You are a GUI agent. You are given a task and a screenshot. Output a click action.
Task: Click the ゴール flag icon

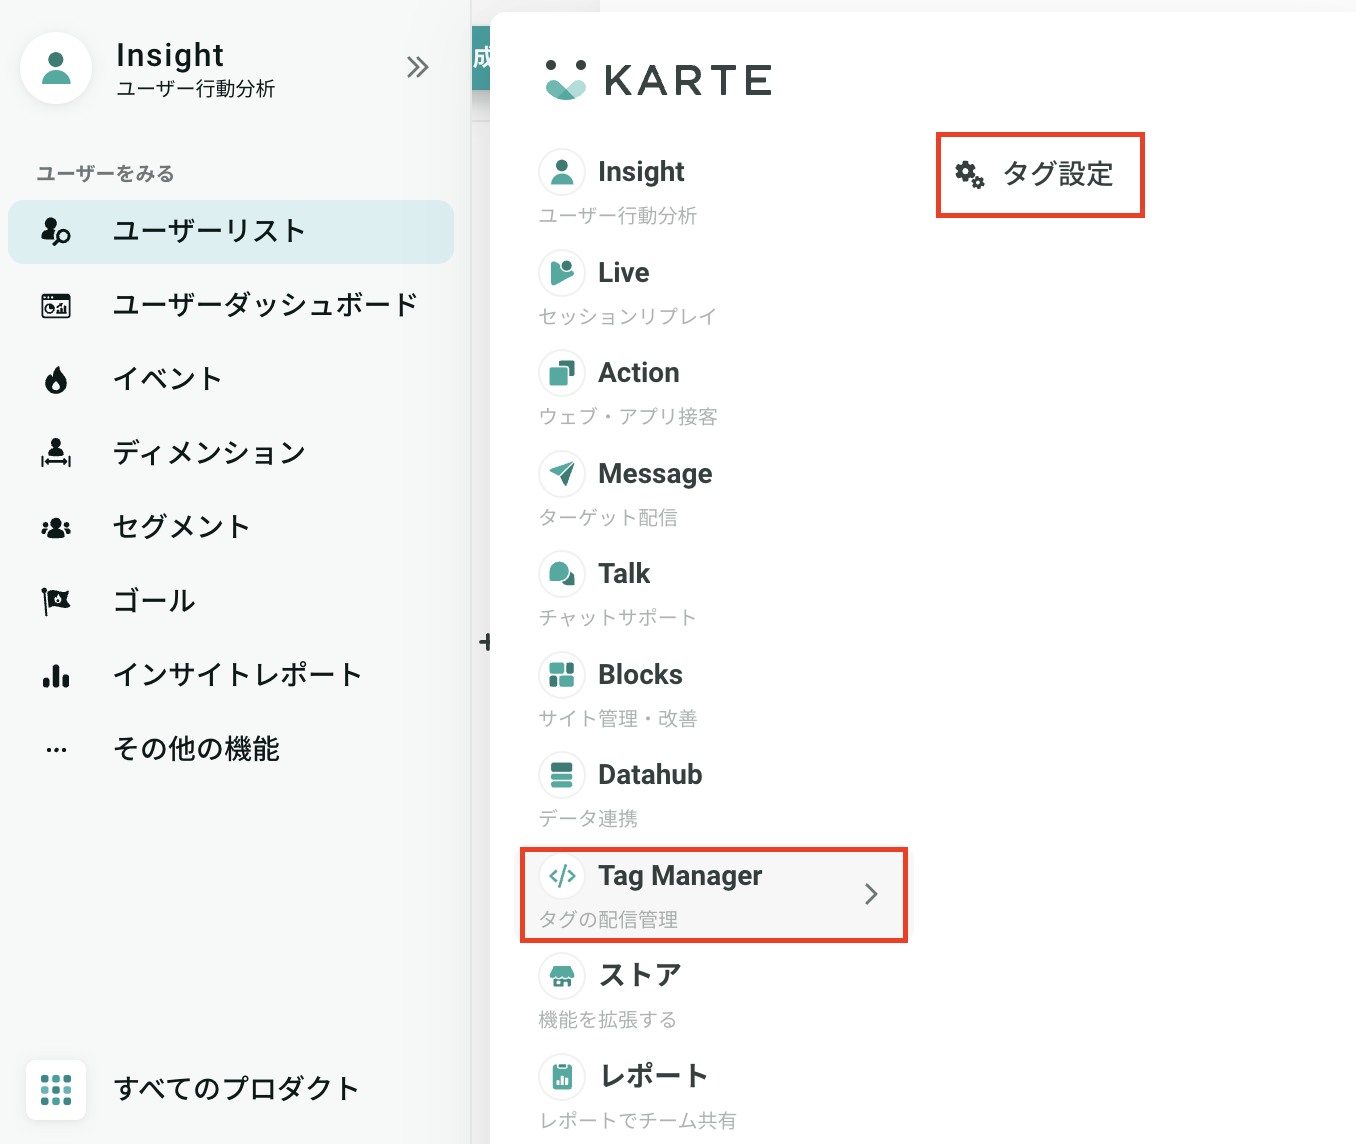click(56, 602)
